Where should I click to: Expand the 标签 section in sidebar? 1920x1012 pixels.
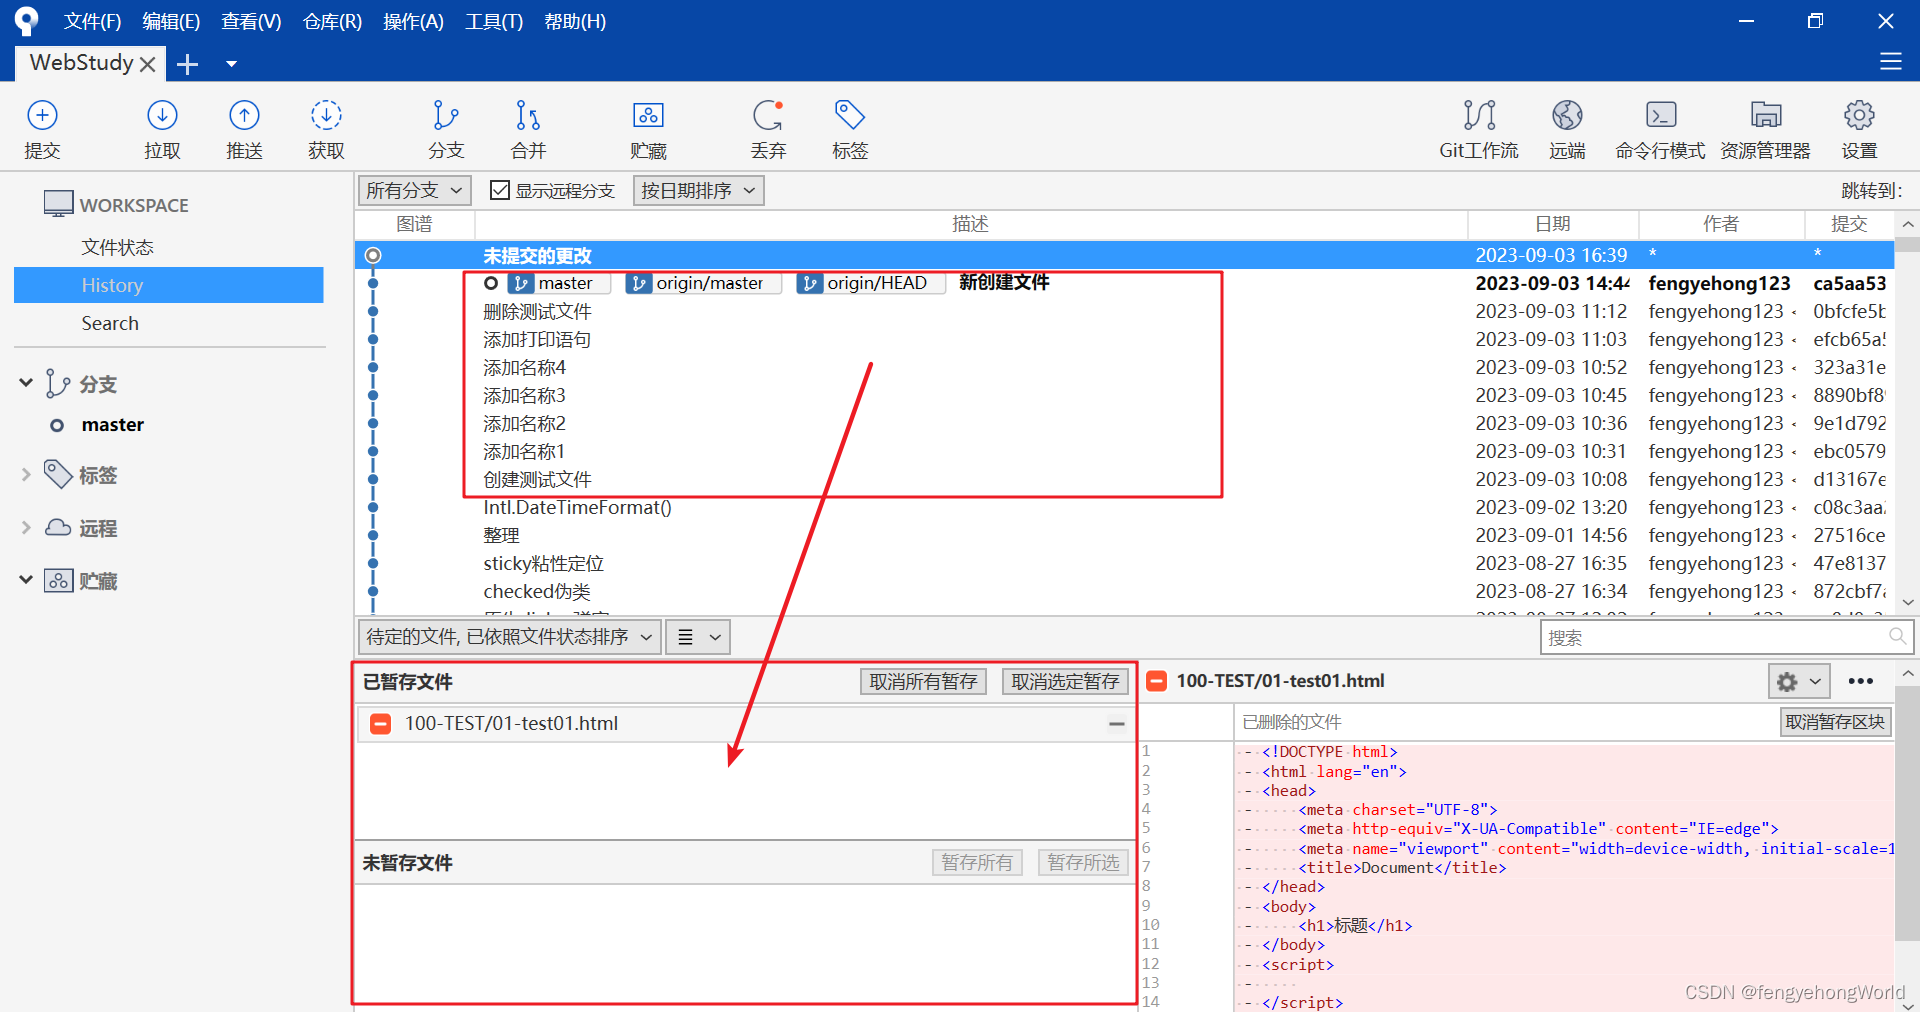click(x=26, y=474)
